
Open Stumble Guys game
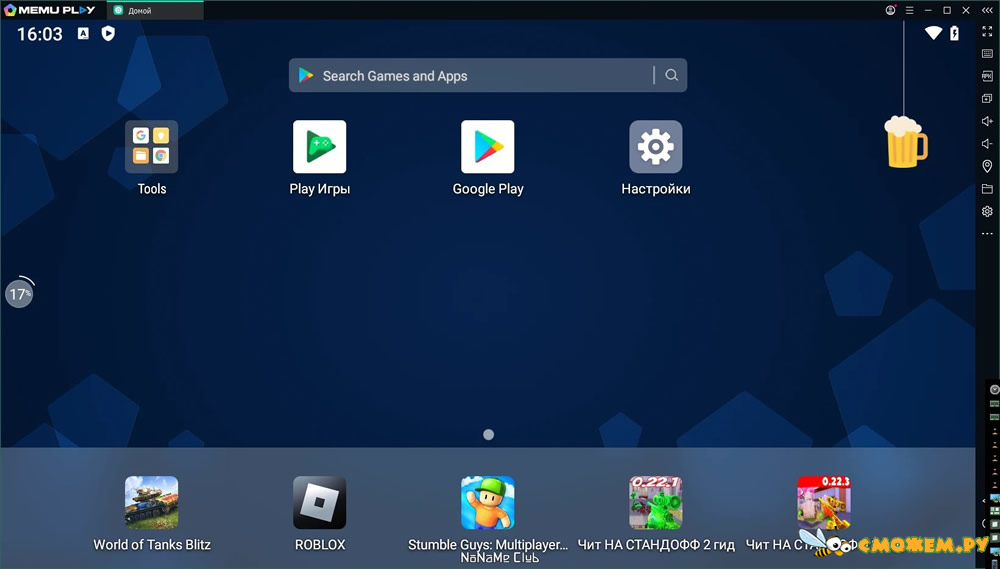[x=488, y=503]
